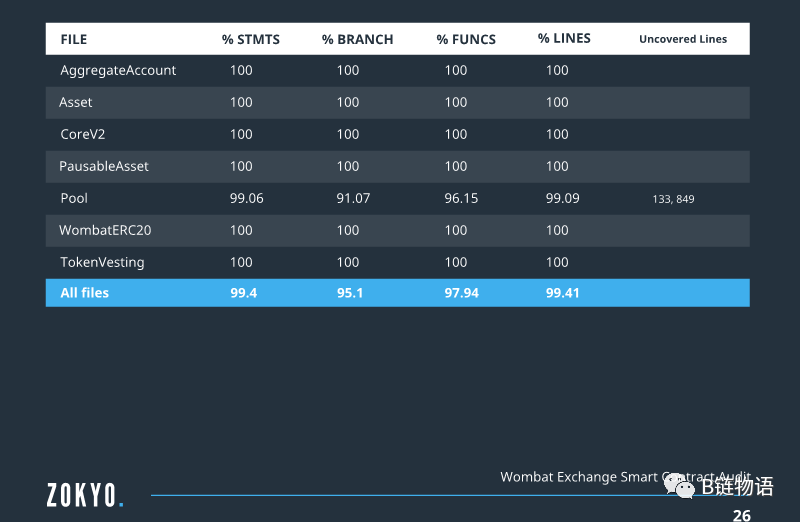Click the page number 26
This screenshot has width=800, height=522.
pos(741,515)
